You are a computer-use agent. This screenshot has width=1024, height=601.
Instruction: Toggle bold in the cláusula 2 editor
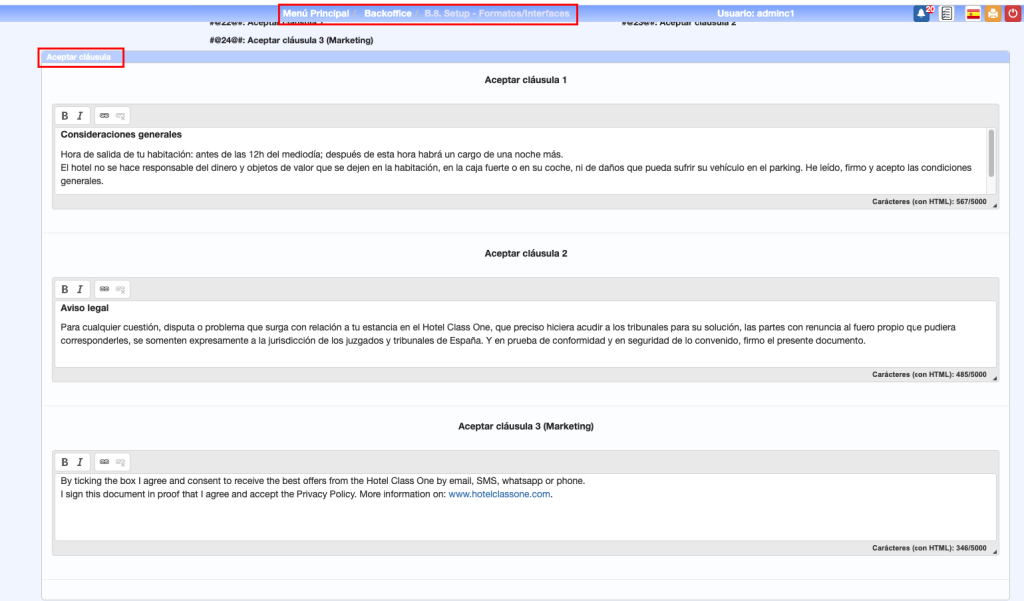pos(65,290)
